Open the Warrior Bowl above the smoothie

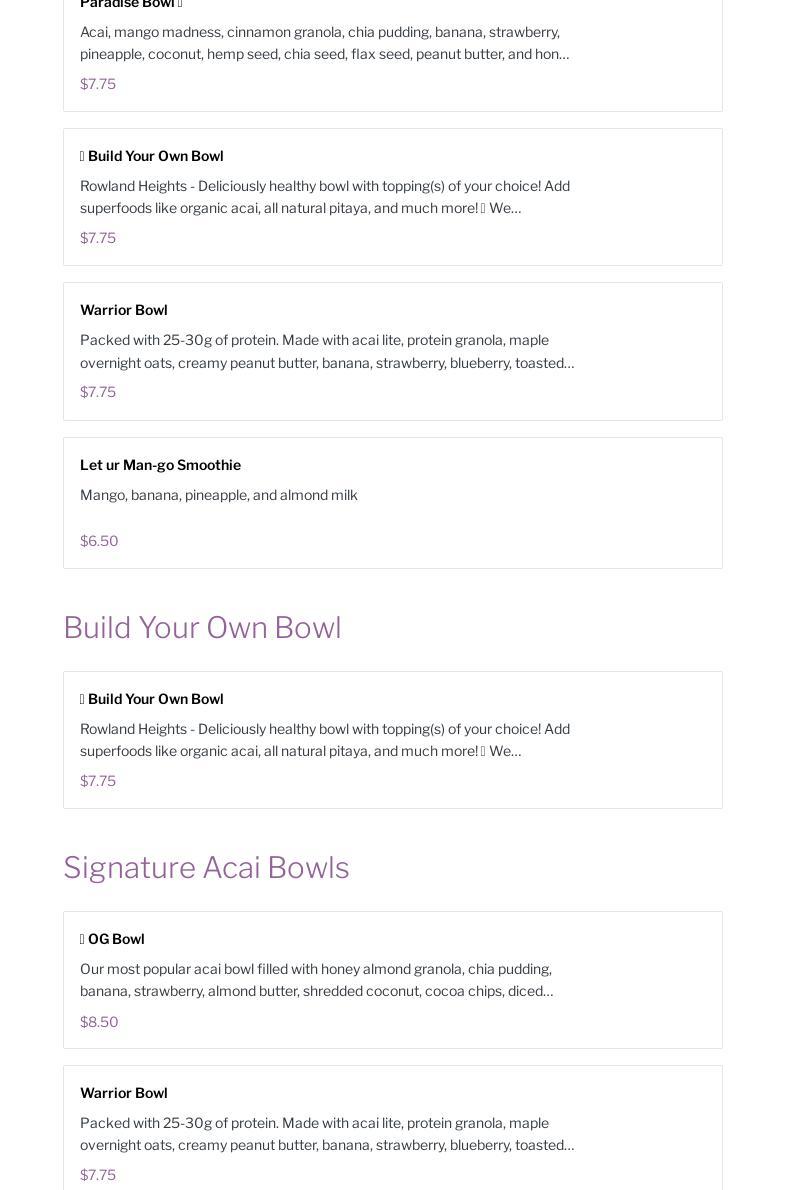(124, 310)
